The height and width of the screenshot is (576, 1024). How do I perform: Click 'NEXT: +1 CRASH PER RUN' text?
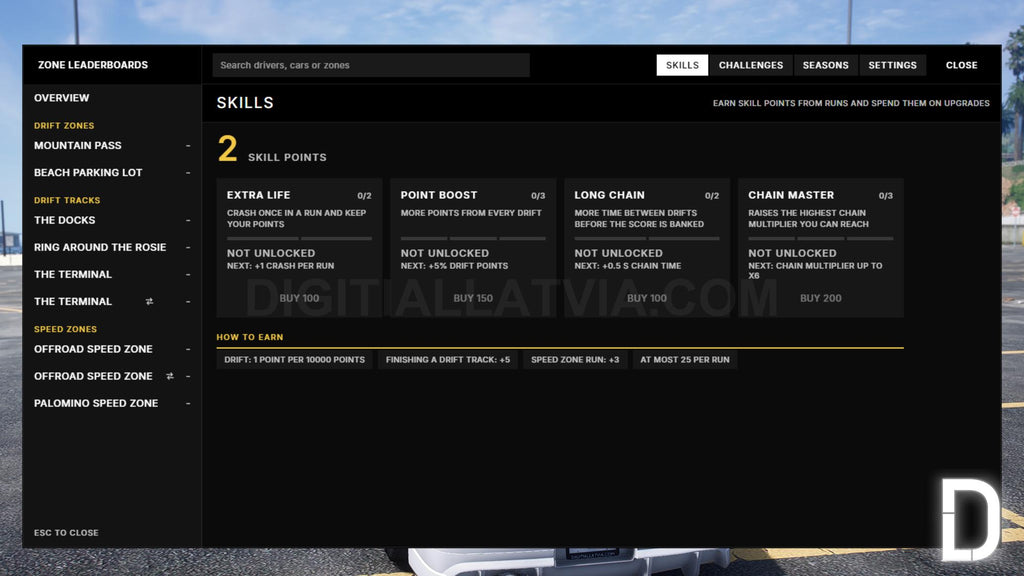point(280,266)
